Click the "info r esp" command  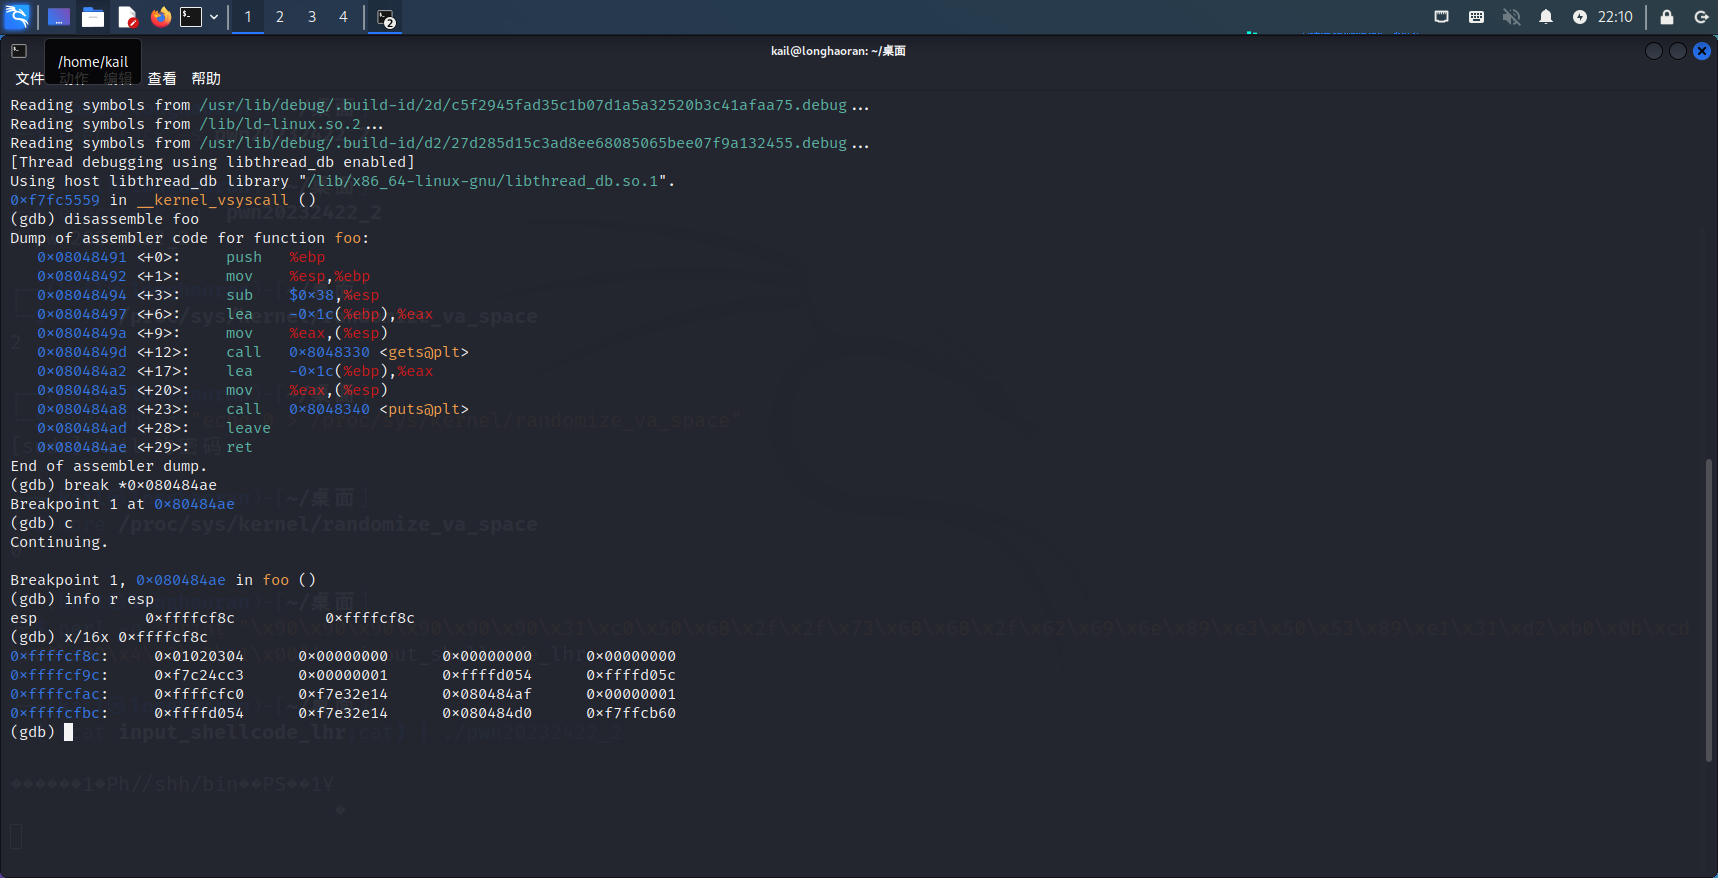coord(109,599)
